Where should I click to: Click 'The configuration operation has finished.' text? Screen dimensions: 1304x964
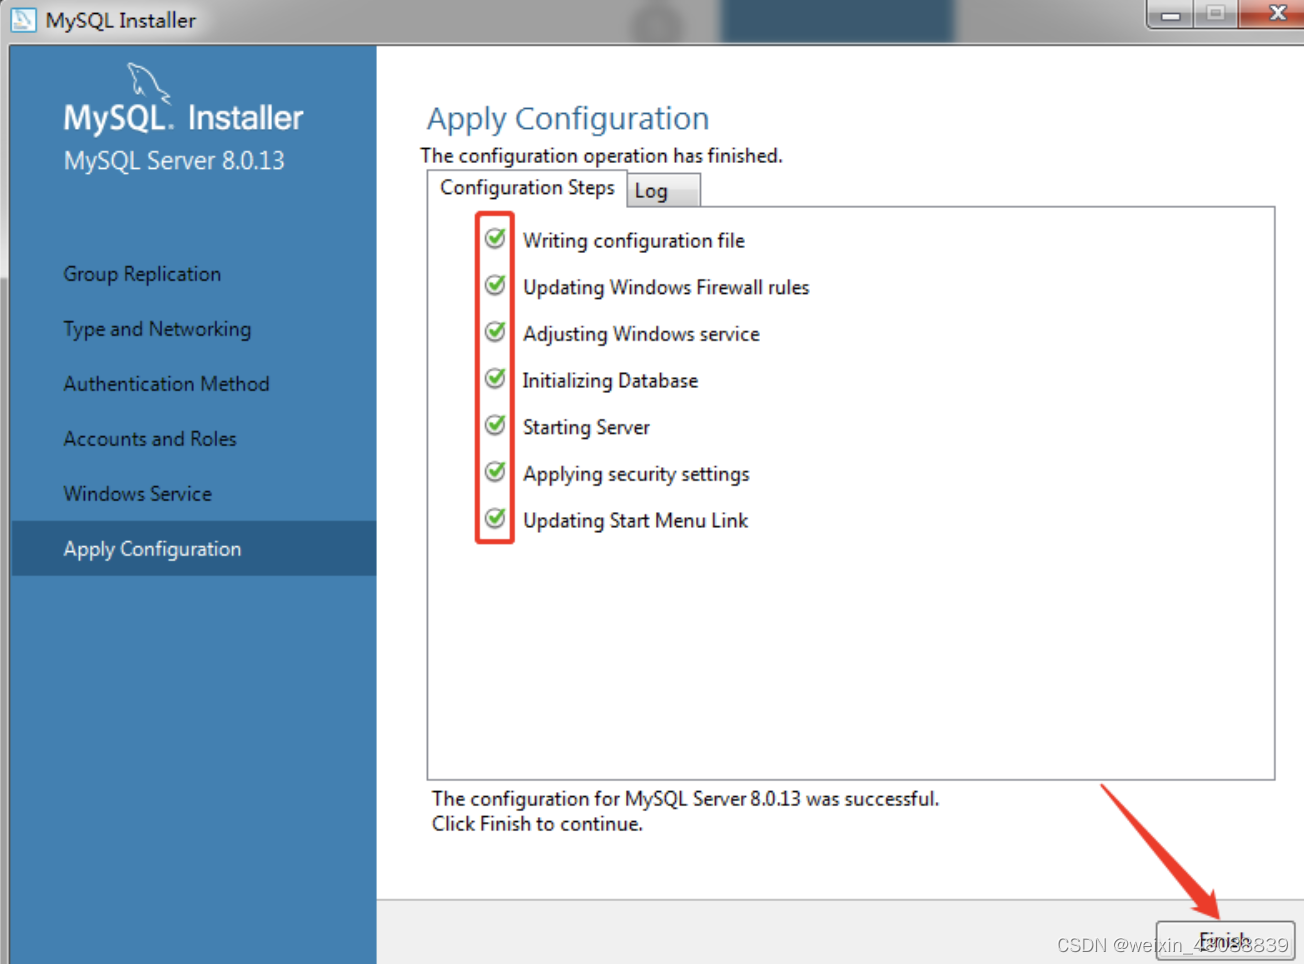click(601, 156)
